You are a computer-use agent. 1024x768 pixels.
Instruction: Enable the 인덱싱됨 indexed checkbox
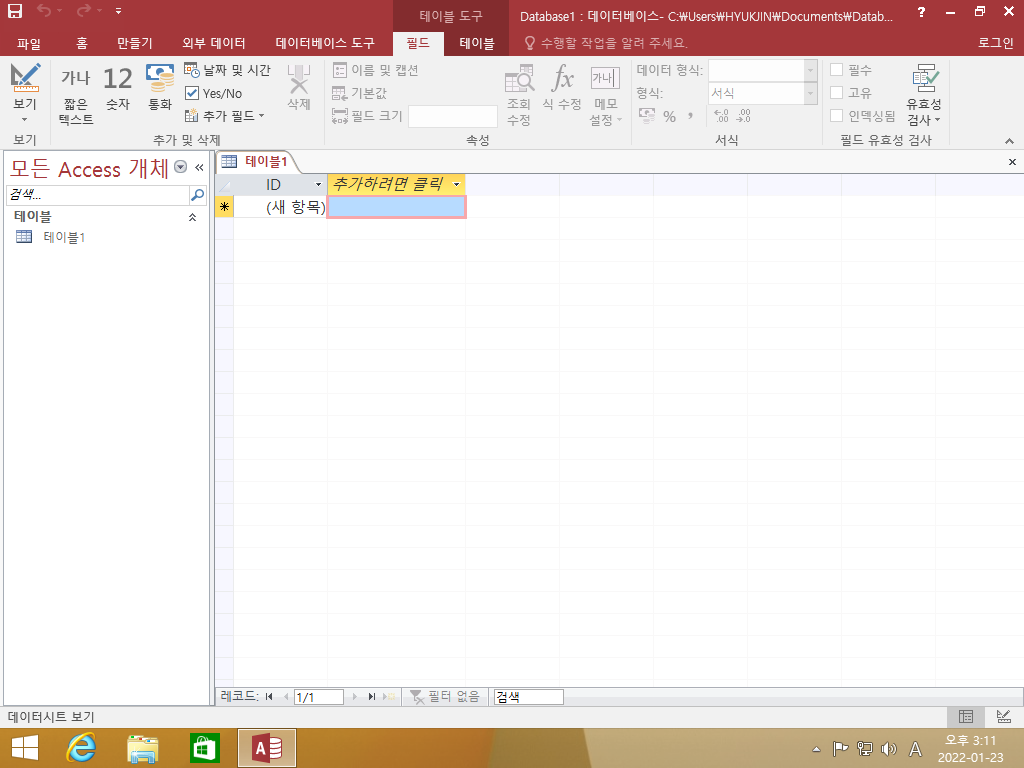point(837,116)
